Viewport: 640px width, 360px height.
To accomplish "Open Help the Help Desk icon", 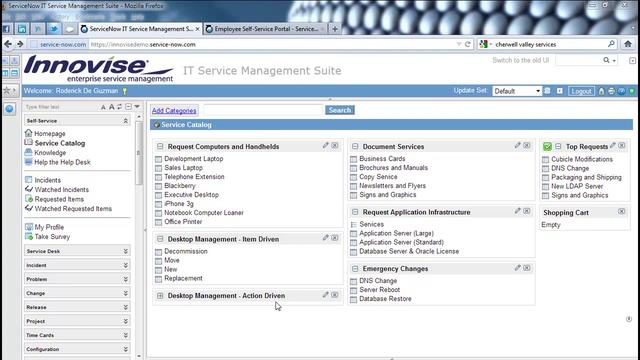I will click(28, 162).
